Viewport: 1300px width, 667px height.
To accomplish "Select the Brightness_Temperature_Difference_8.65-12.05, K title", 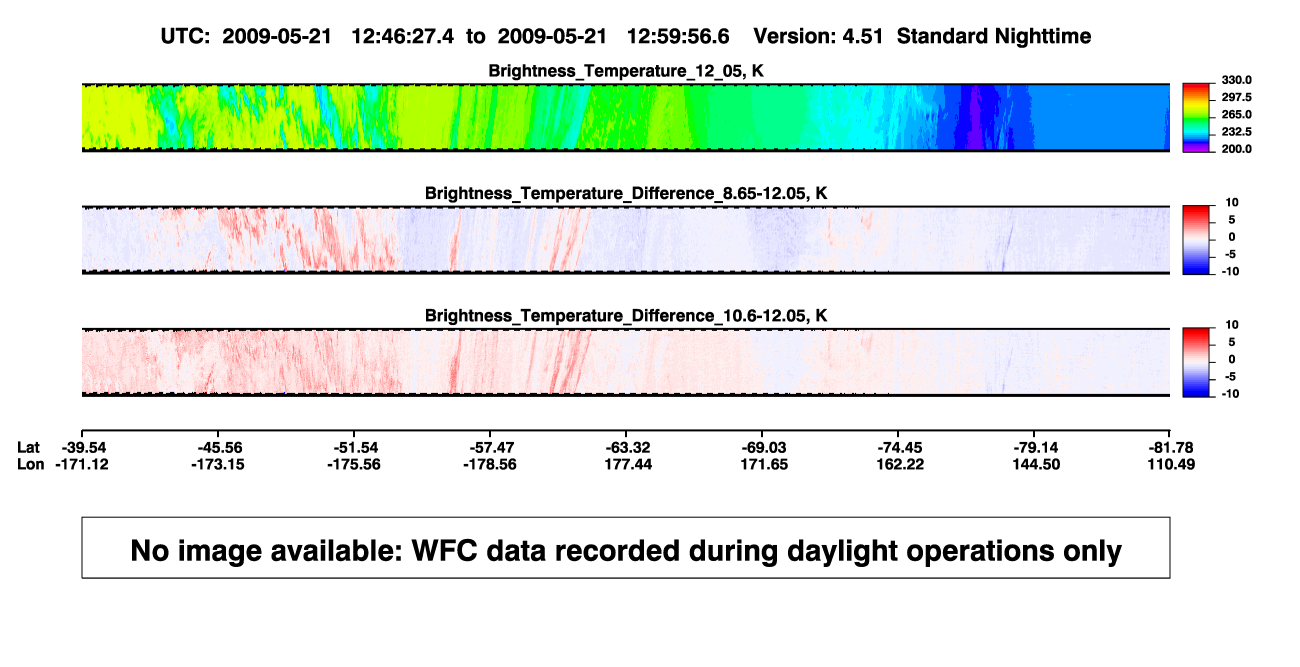I will [x=626, y=193].
